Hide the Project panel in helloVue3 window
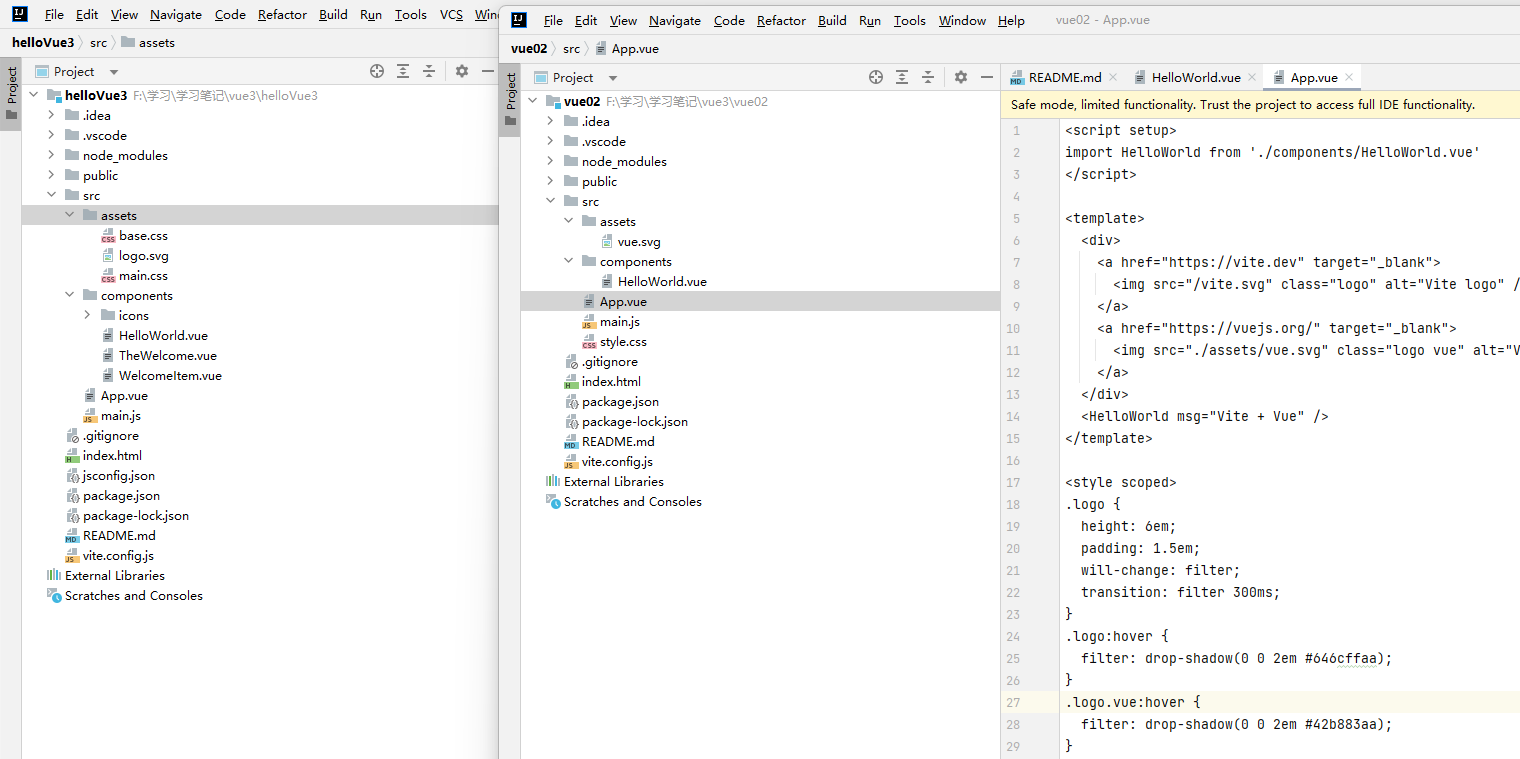The height and width of the screenshot is (759, 1520). pos(487,71)
